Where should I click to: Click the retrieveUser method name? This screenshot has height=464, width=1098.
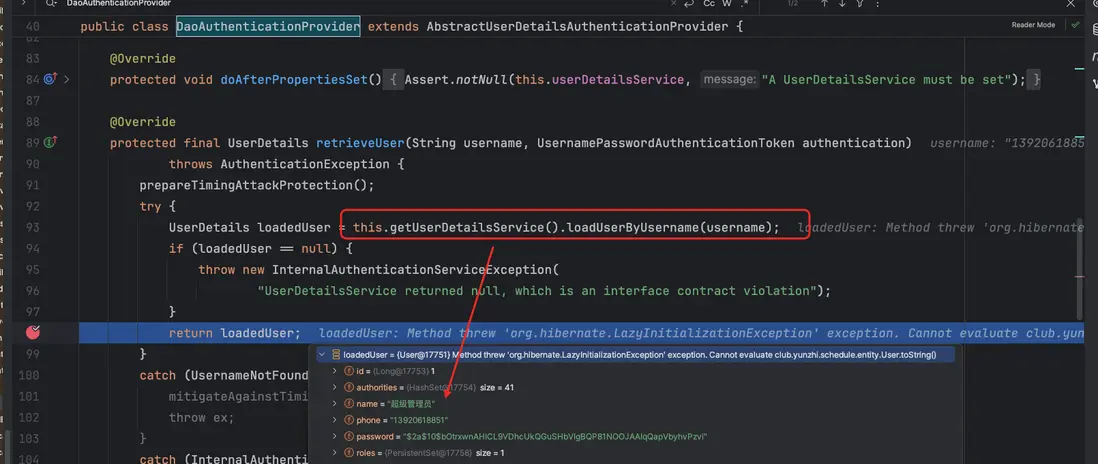[x=360, y=143]
